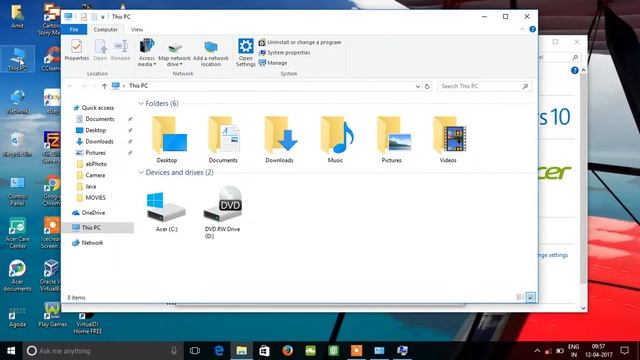This screenshot has height=360, width=640.
Task: Select the Play Games desktop icon
Action: tap(52, 315)
